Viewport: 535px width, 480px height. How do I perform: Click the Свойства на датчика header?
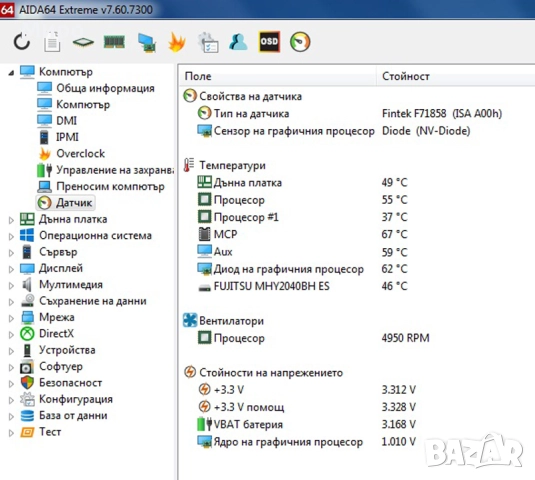[243, 96]
